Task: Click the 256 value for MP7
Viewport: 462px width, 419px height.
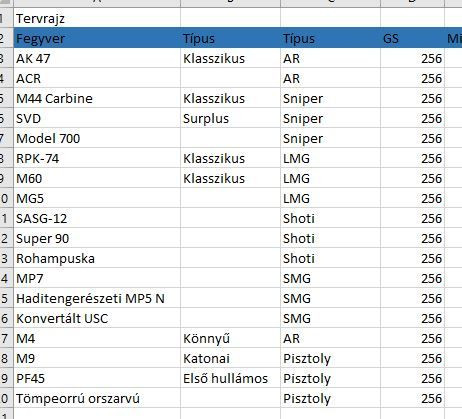Action: (412, 278)
